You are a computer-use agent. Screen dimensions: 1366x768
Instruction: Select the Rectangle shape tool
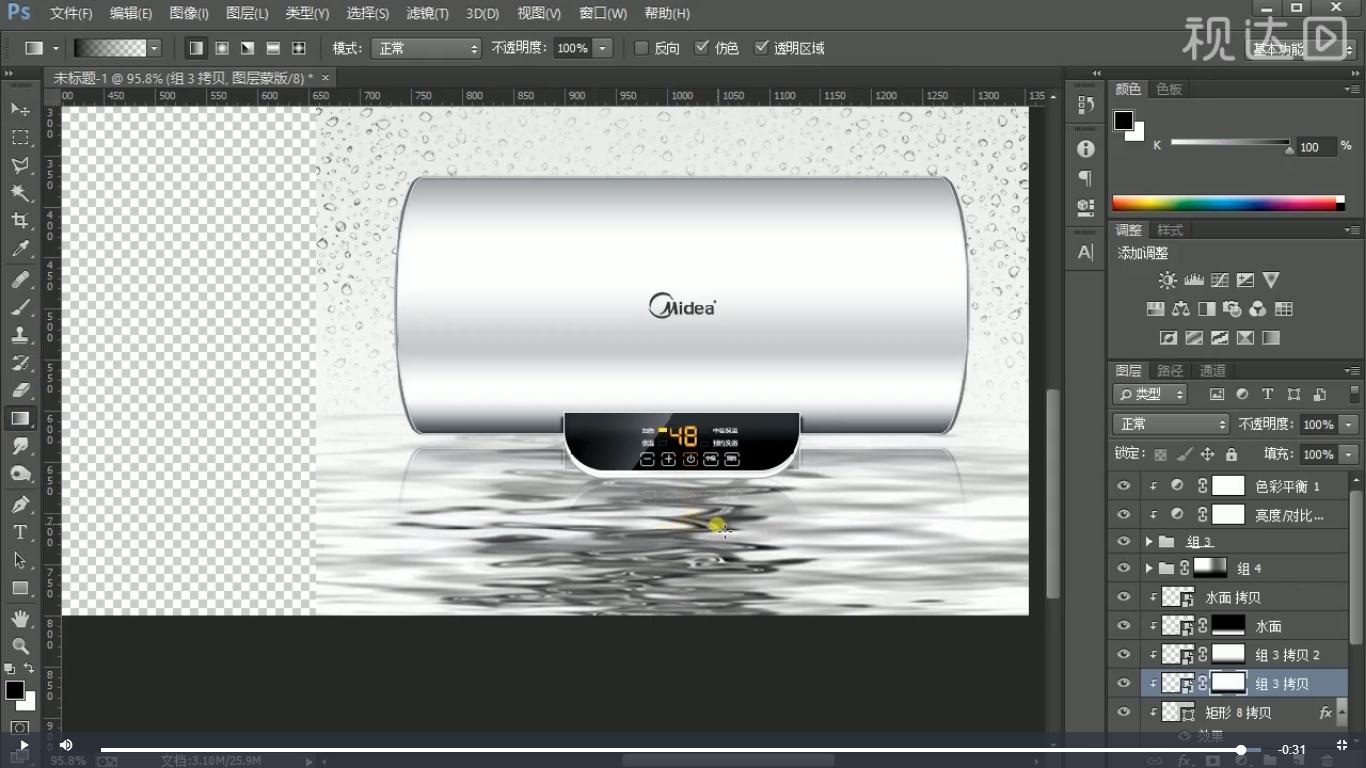click(19, 588)
